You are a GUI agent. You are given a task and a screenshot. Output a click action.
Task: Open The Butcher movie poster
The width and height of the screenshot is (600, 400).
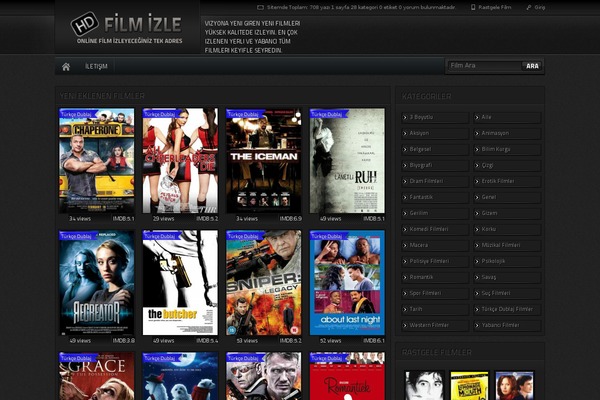180,283
